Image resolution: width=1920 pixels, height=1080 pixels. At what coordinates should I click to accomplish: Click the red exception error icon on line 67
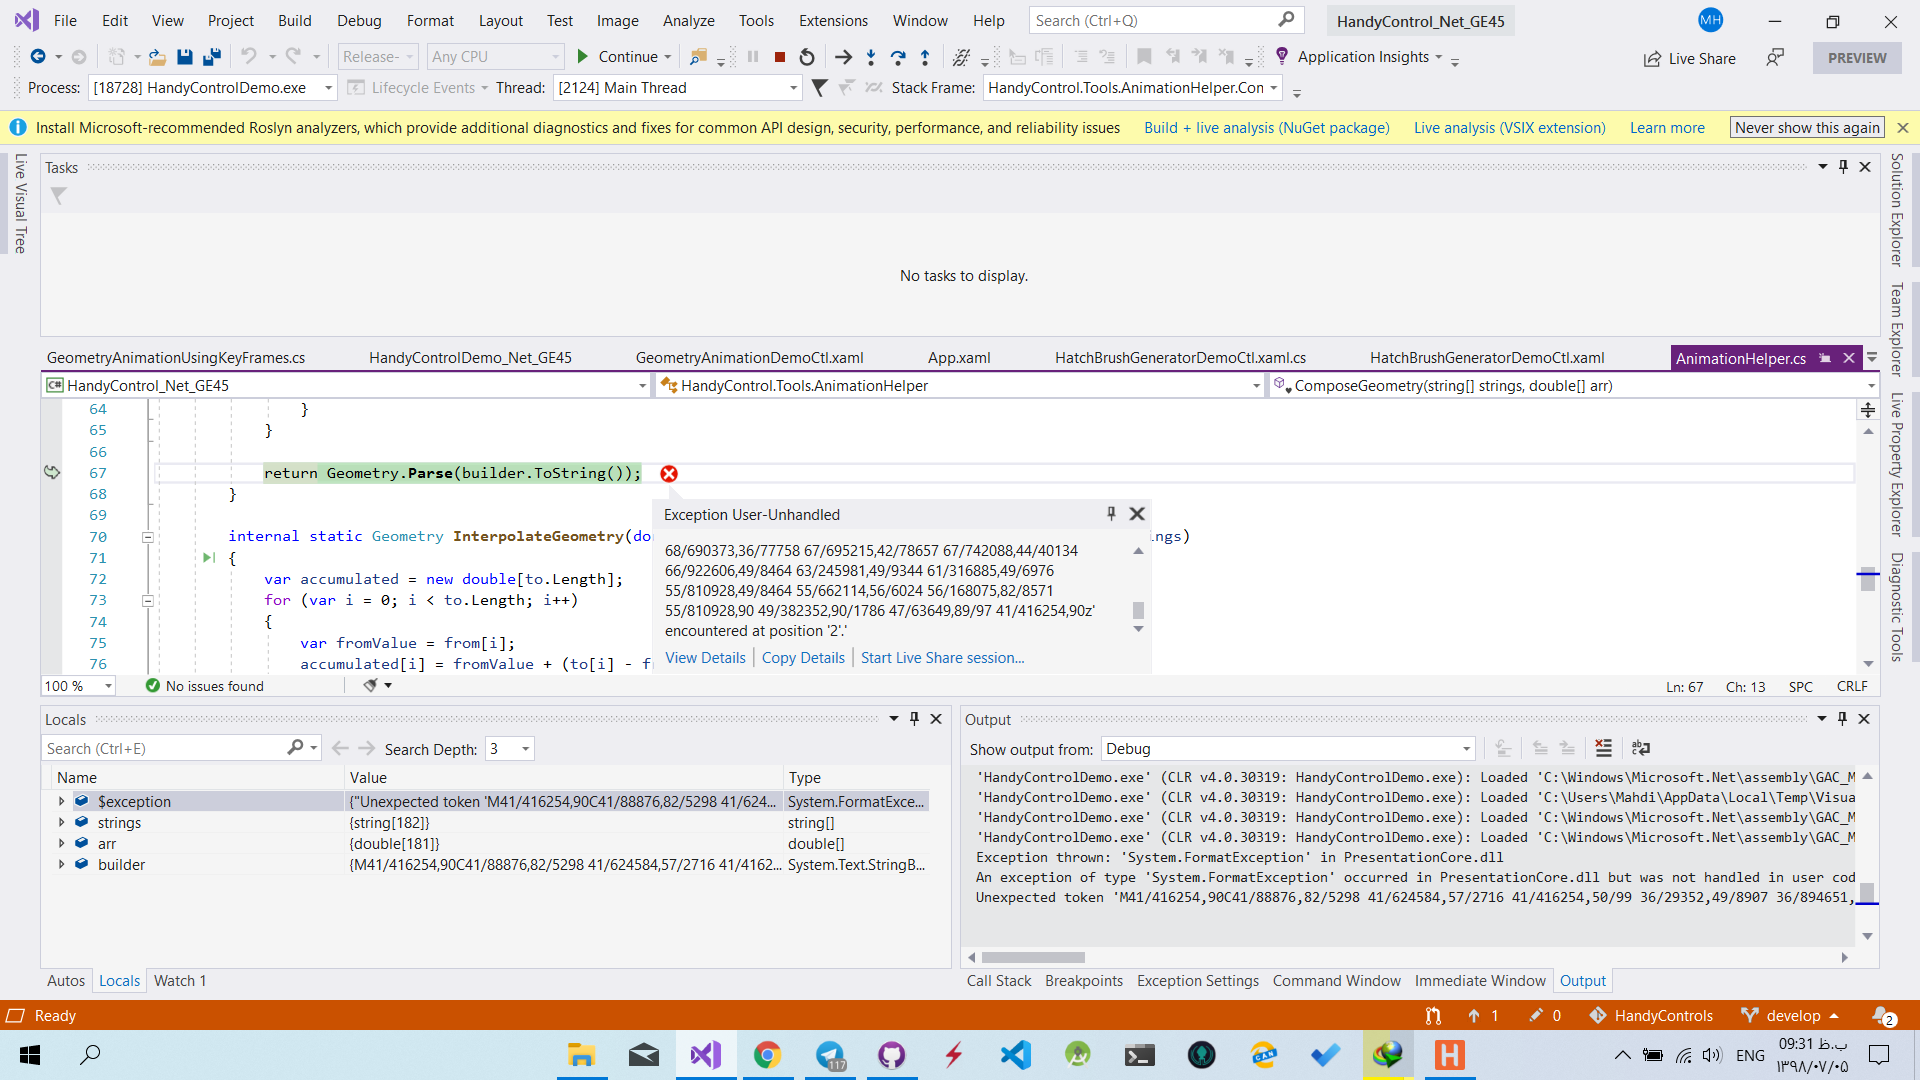pos(669,473)
